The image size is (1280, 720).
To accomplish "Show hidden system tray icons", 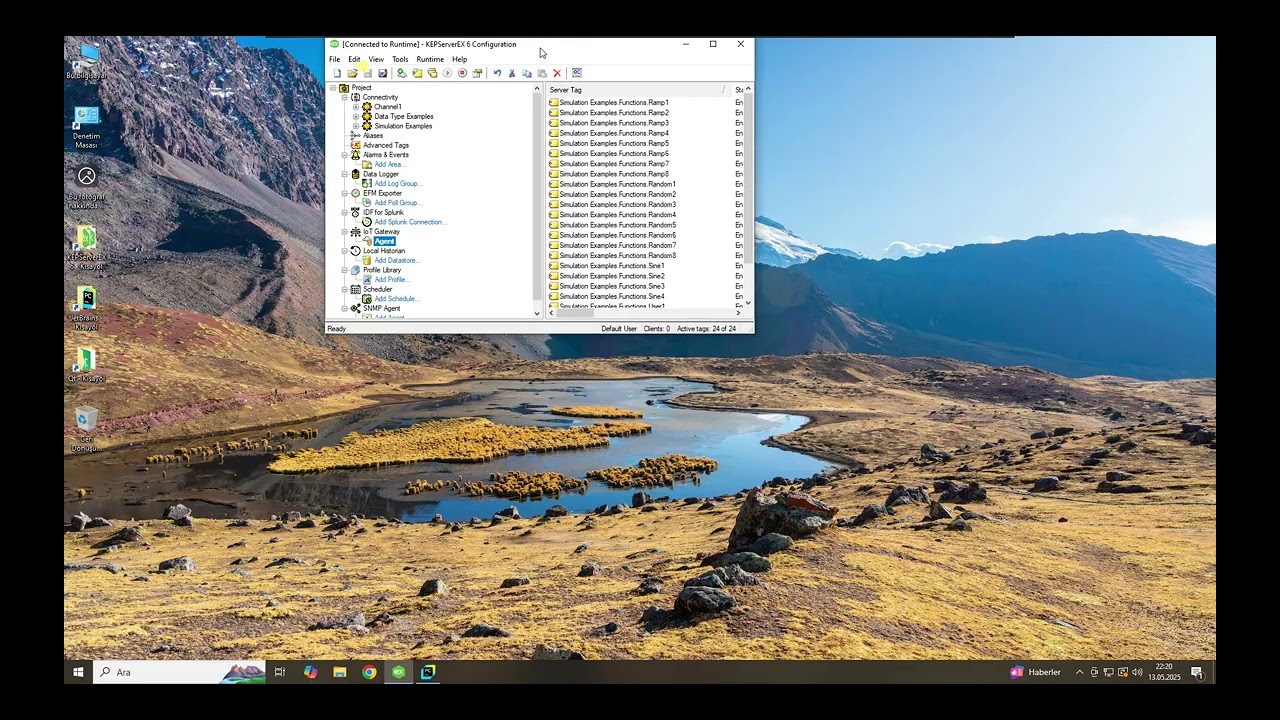I will tap(1079, 672).
